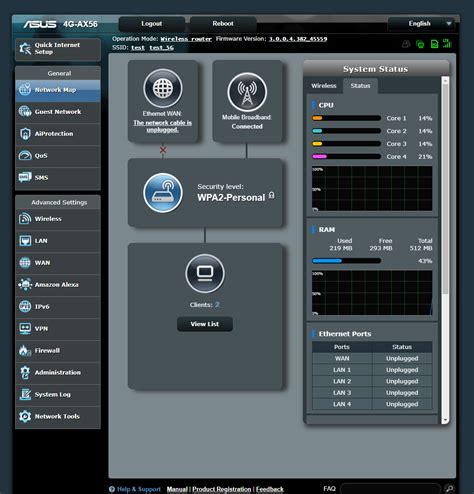Image resolution: width=474 pixels, height=494 pixels.
Task: Select the Network Map menu item label
Action: 55,90
